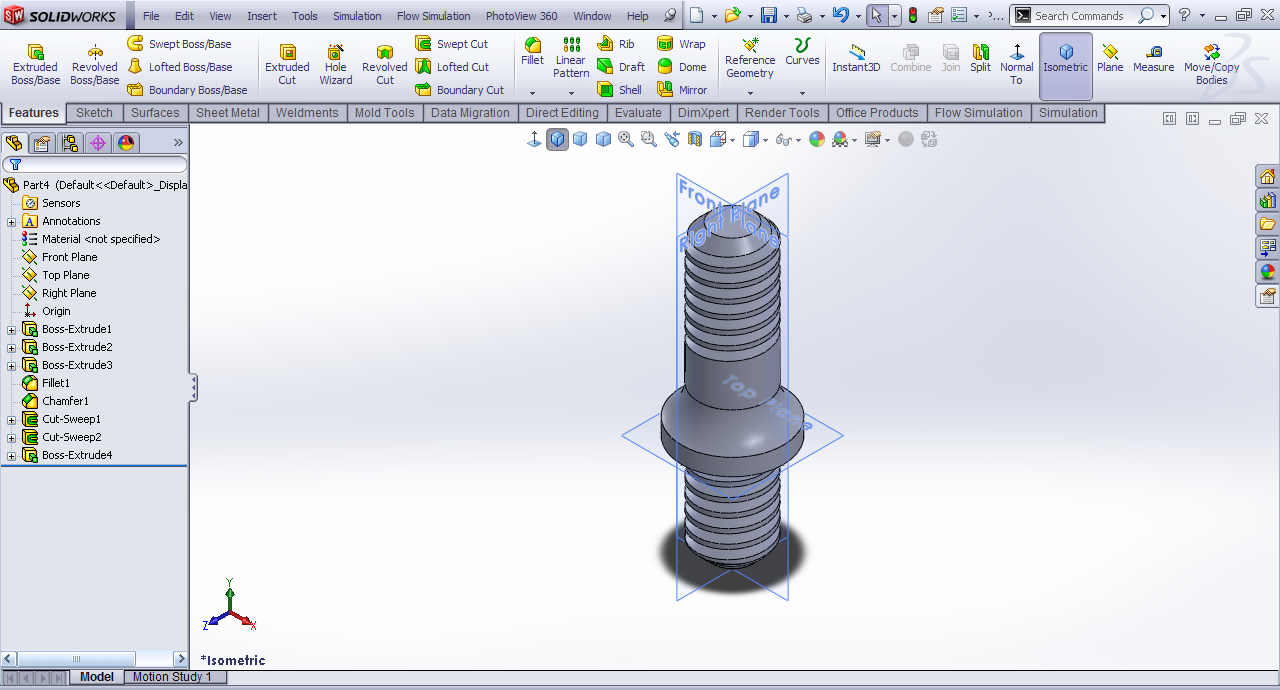The image size is (1280, 690).
Task: Click the Shell feature tool
Action: point(620,90)
